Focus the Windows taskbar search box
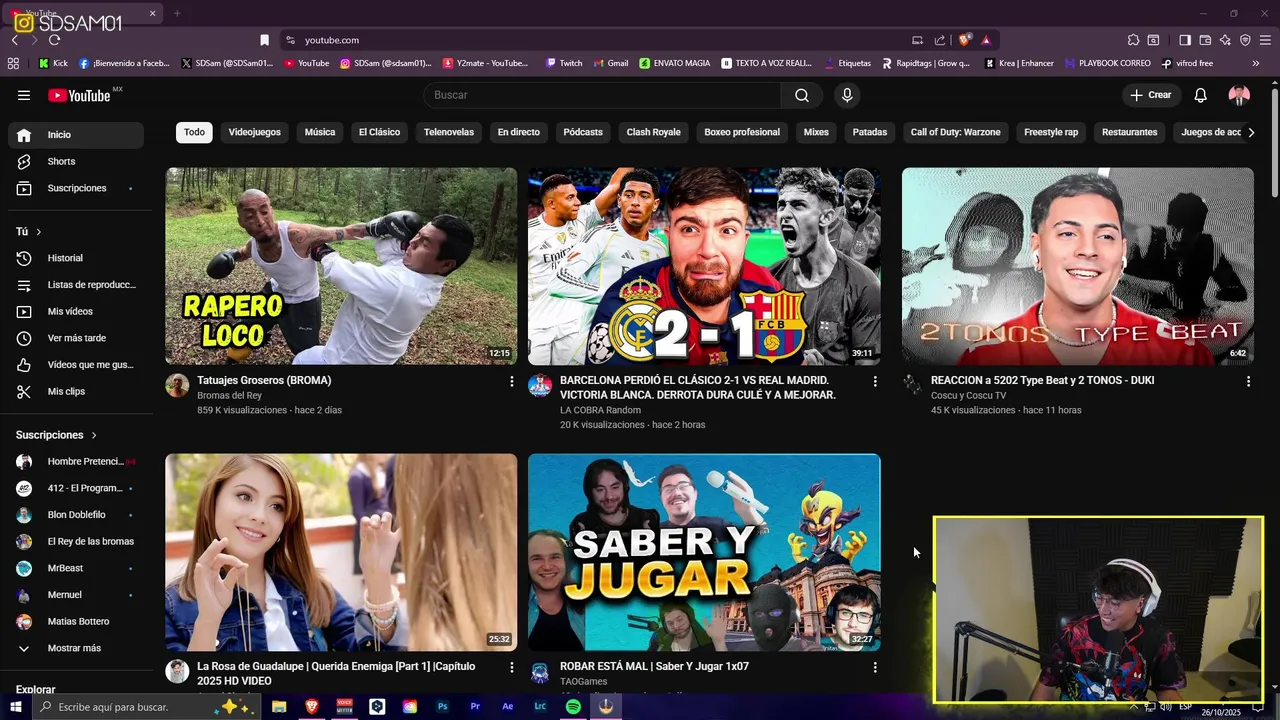 pyautogui.click(x=147, y=707)
